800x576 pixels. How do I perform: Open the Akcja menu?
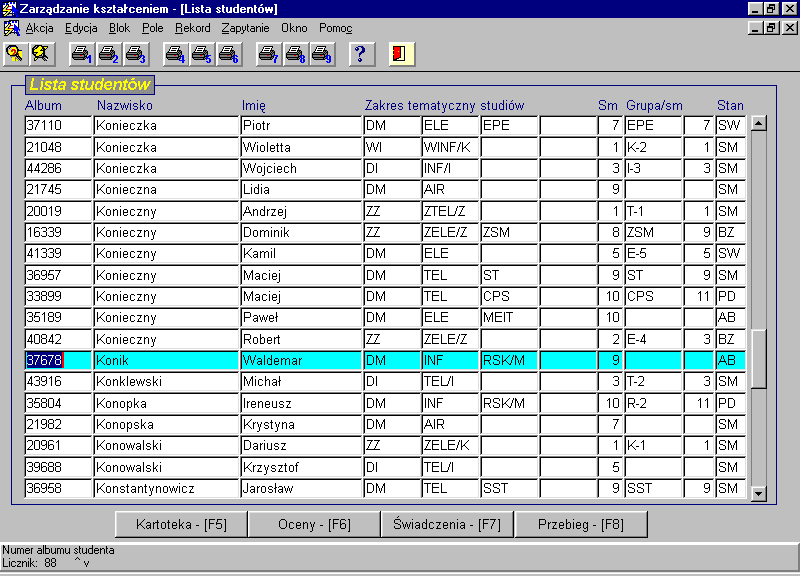[39, 28]
